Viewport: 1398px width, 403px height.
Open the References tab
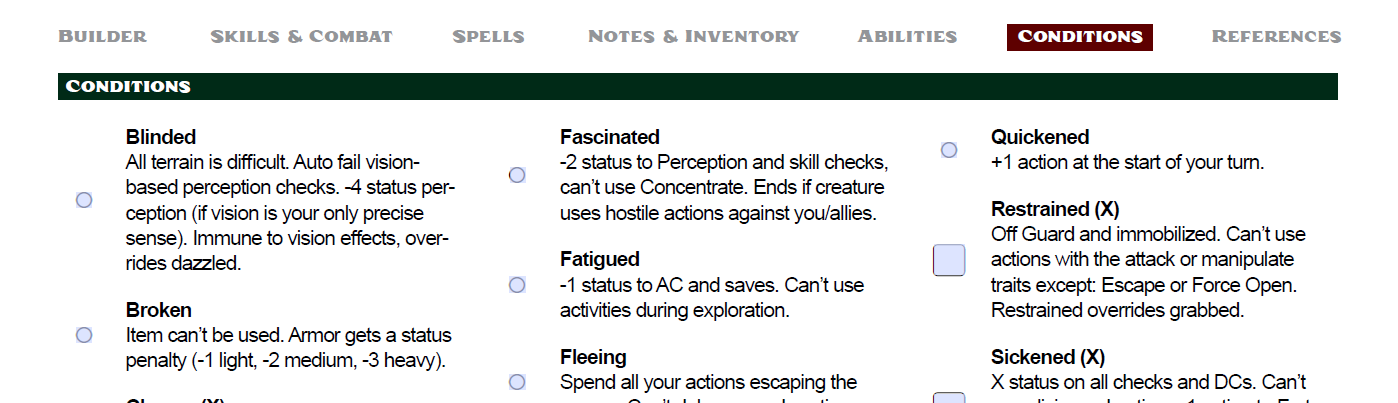click(1276, 37)
